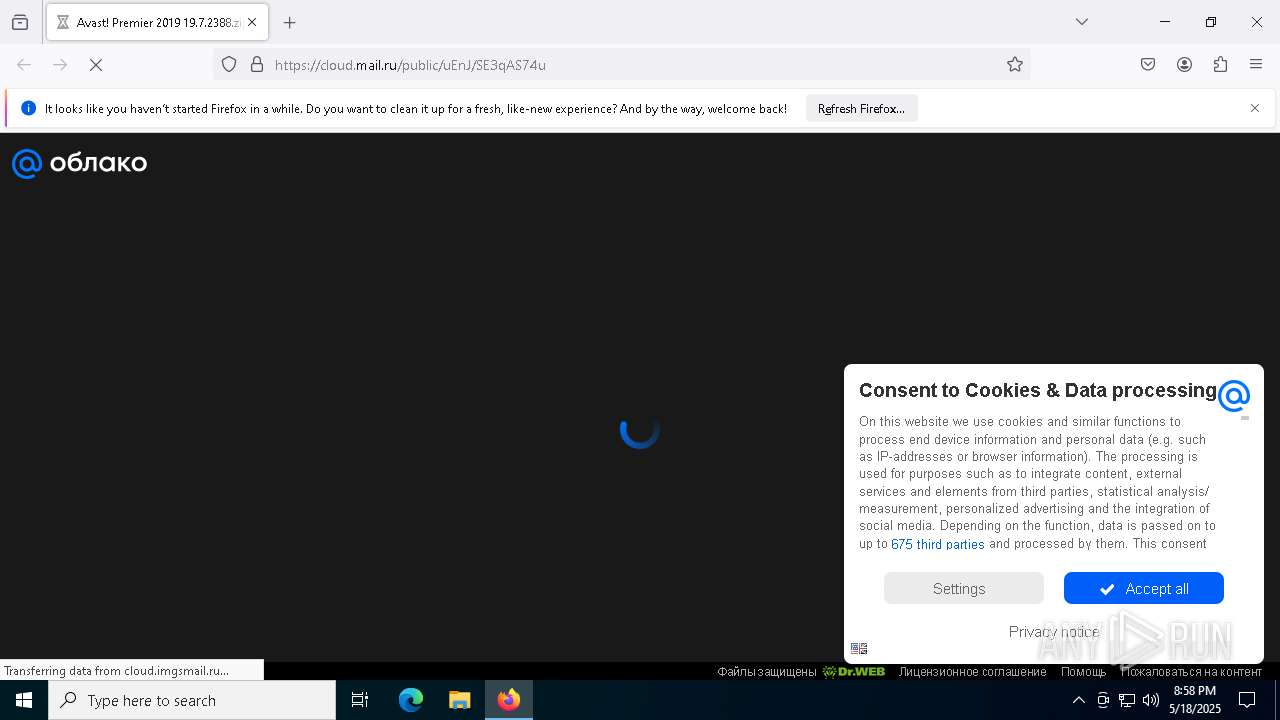The image size is (1280, 720).
Task: Click the Mail.ru @ logo in consent dialog
Action: click(1234, 395)
